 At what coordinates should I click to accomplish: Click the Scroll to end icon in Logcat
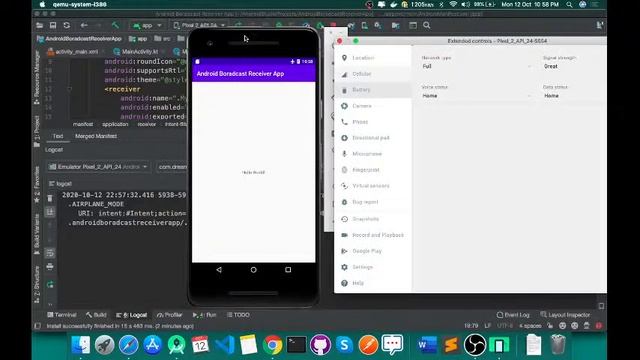[50, 212]
